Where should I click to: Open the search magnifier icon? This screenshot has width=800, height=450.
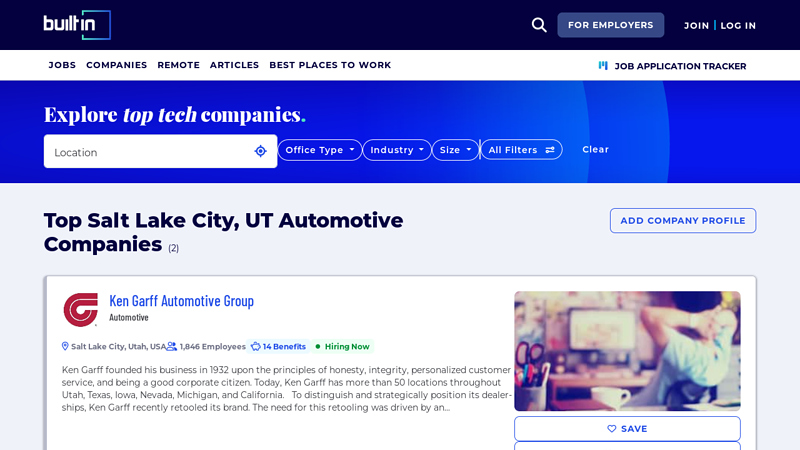click(539, 25)
